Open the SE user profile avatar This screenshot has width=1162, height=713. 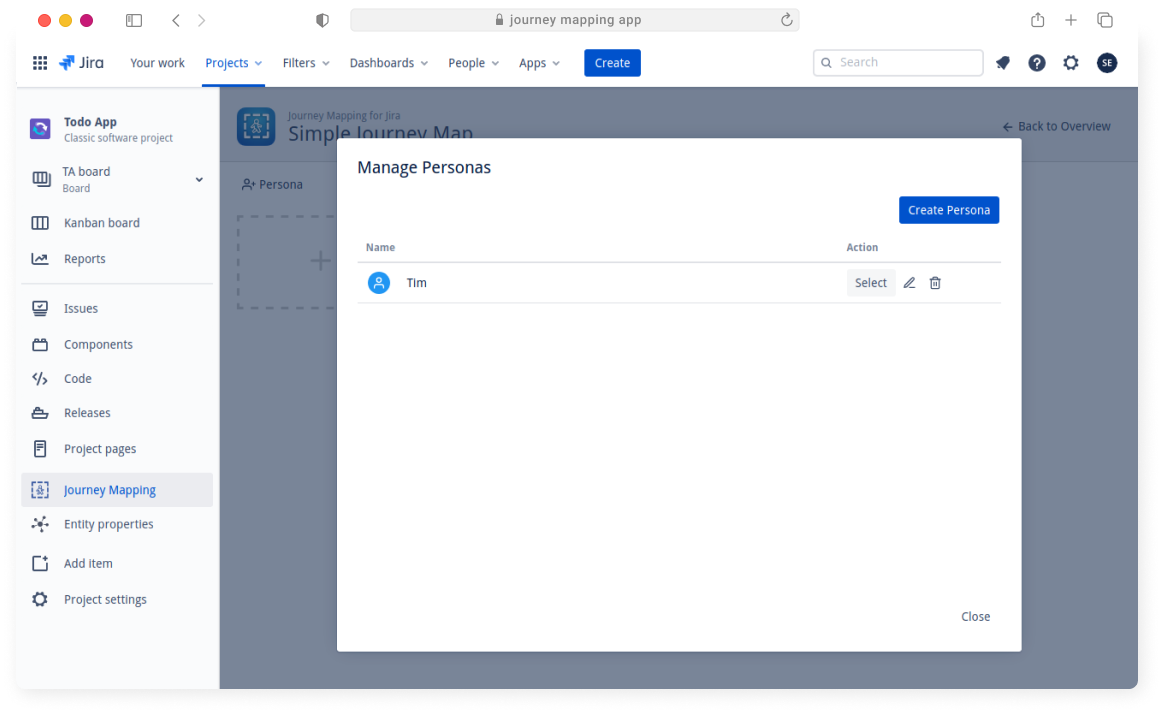click(x=1107, y=63)
